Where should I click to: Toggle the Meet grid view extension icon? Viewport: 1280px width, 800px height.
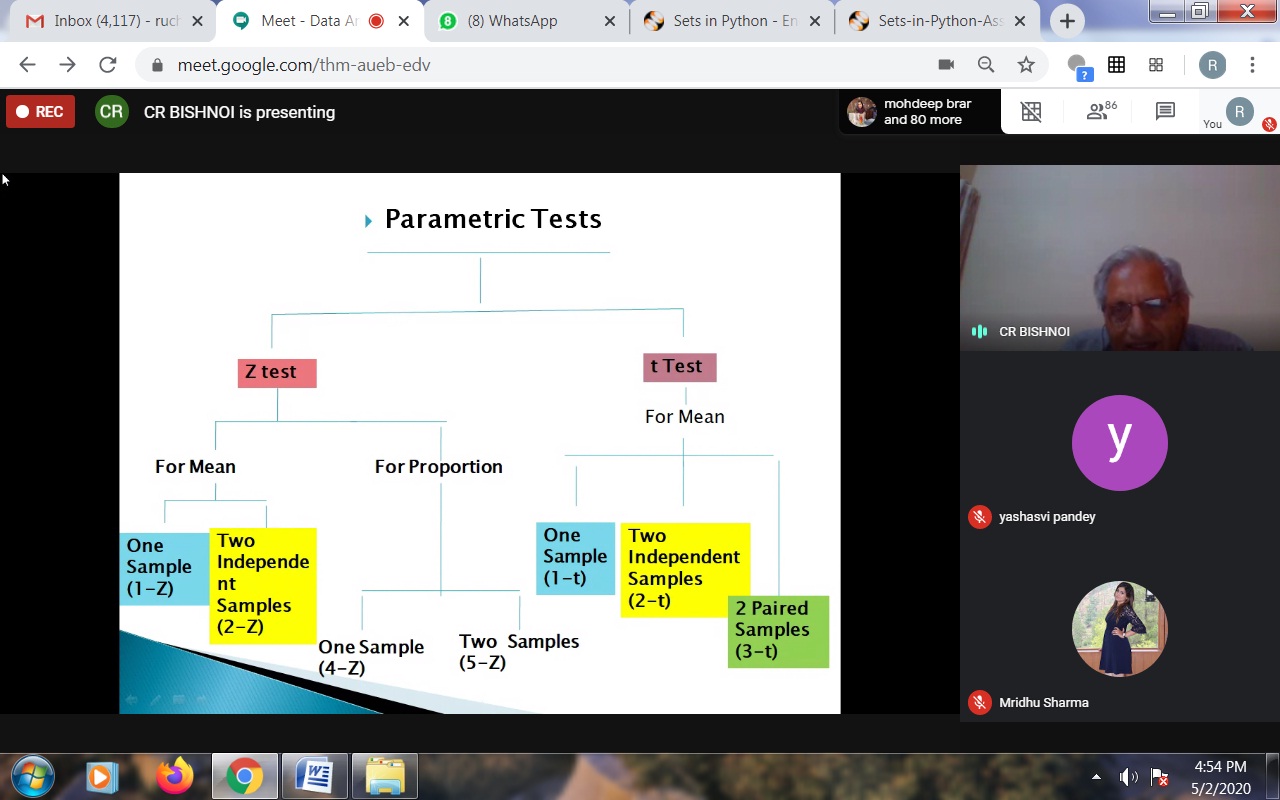tap(1031, 112)
